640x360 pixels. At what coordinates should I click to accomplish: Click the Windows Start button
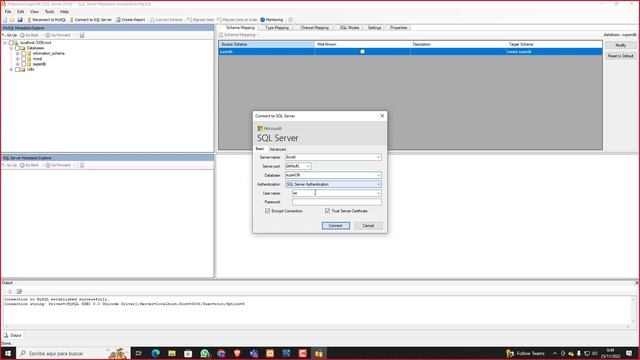coord(7,353)
